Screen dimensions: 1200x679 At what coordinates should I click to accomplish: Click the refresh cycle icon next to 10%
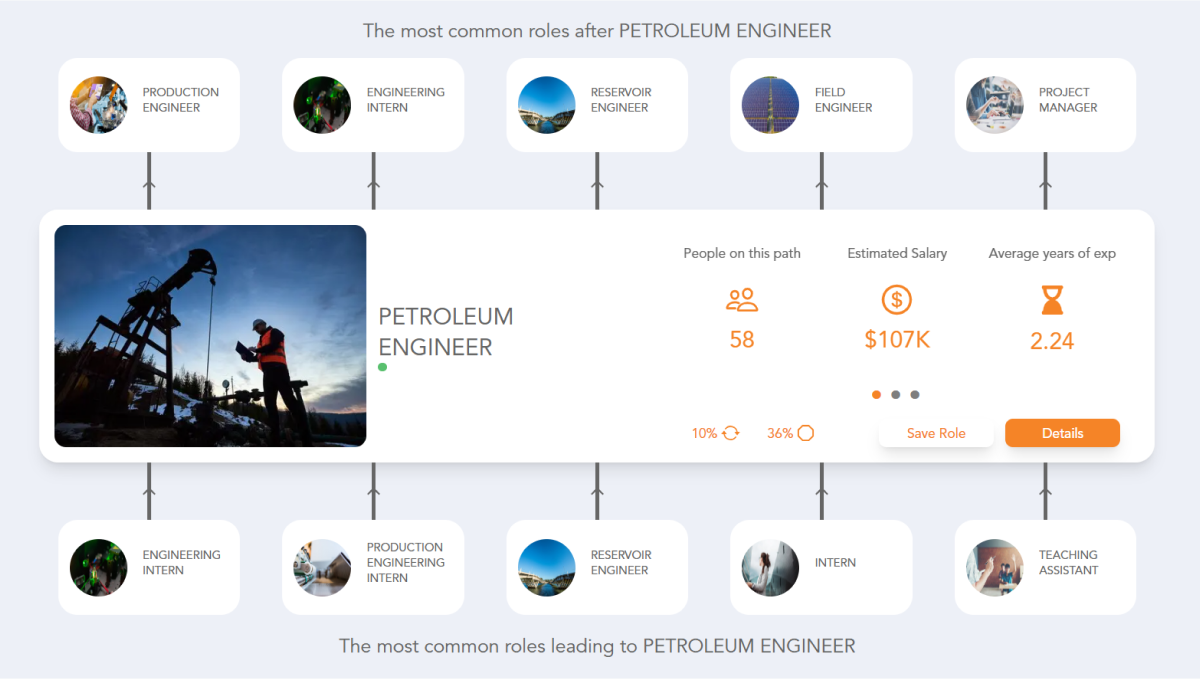coord(729,432)
